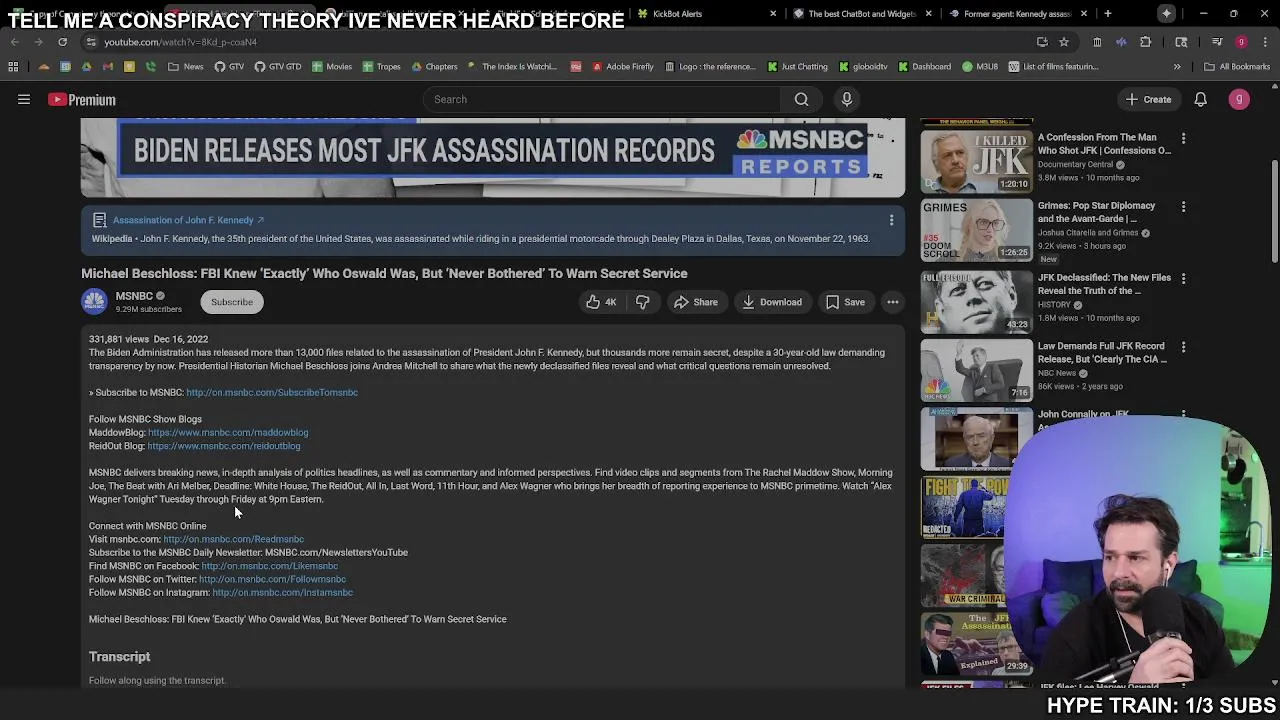Open the Grimes Pop Star Diplomacy thumbnail
Image resolution: width=1280 pixels, height=720 pixels.
[976, 230]
